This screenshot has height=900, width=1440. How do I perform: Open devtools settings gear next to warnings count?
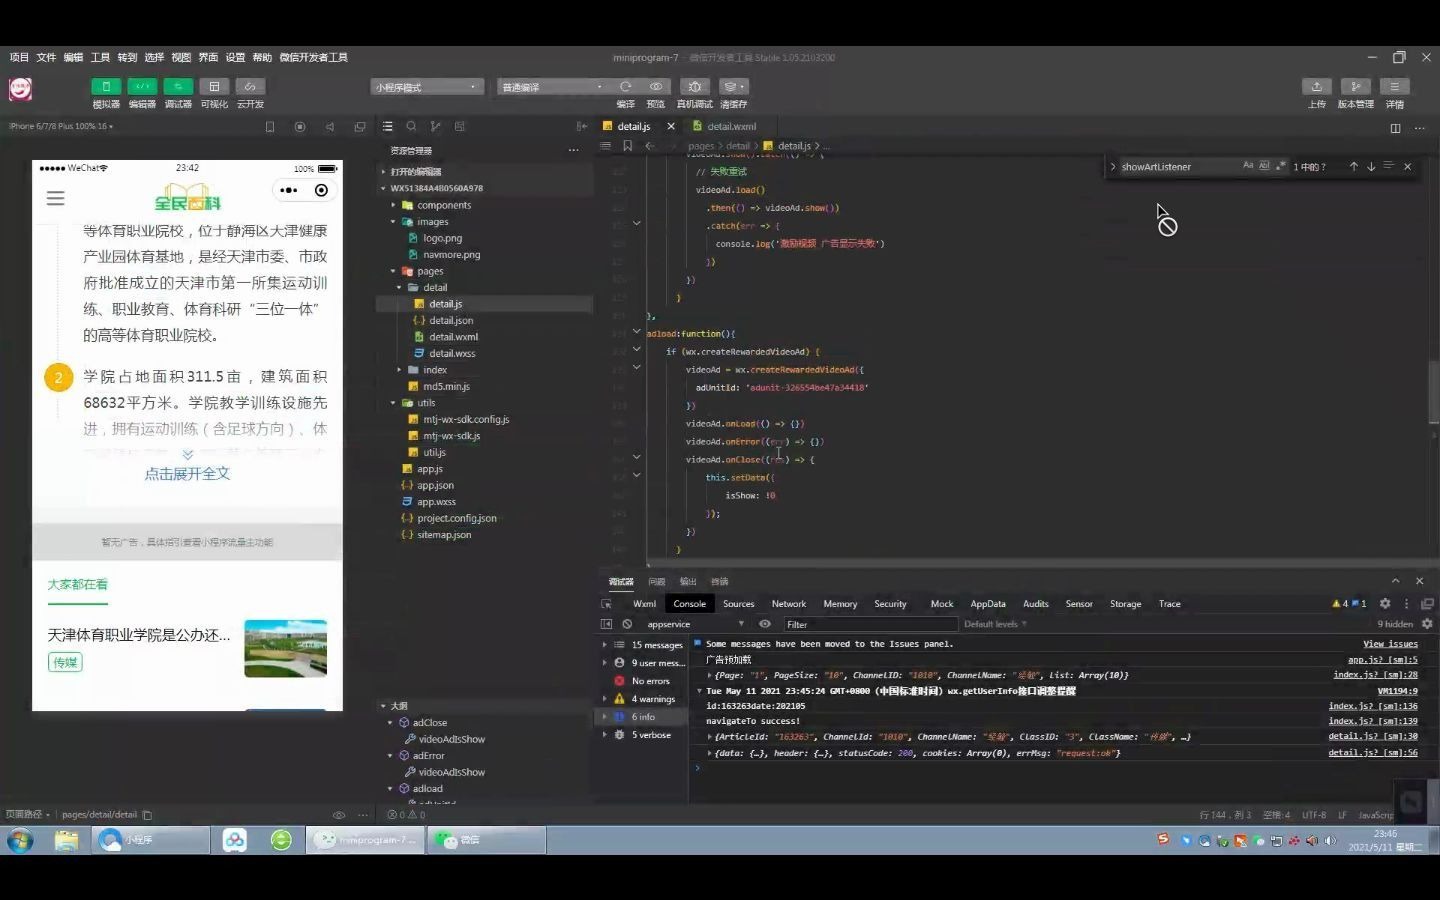(x=1385, y=604)
